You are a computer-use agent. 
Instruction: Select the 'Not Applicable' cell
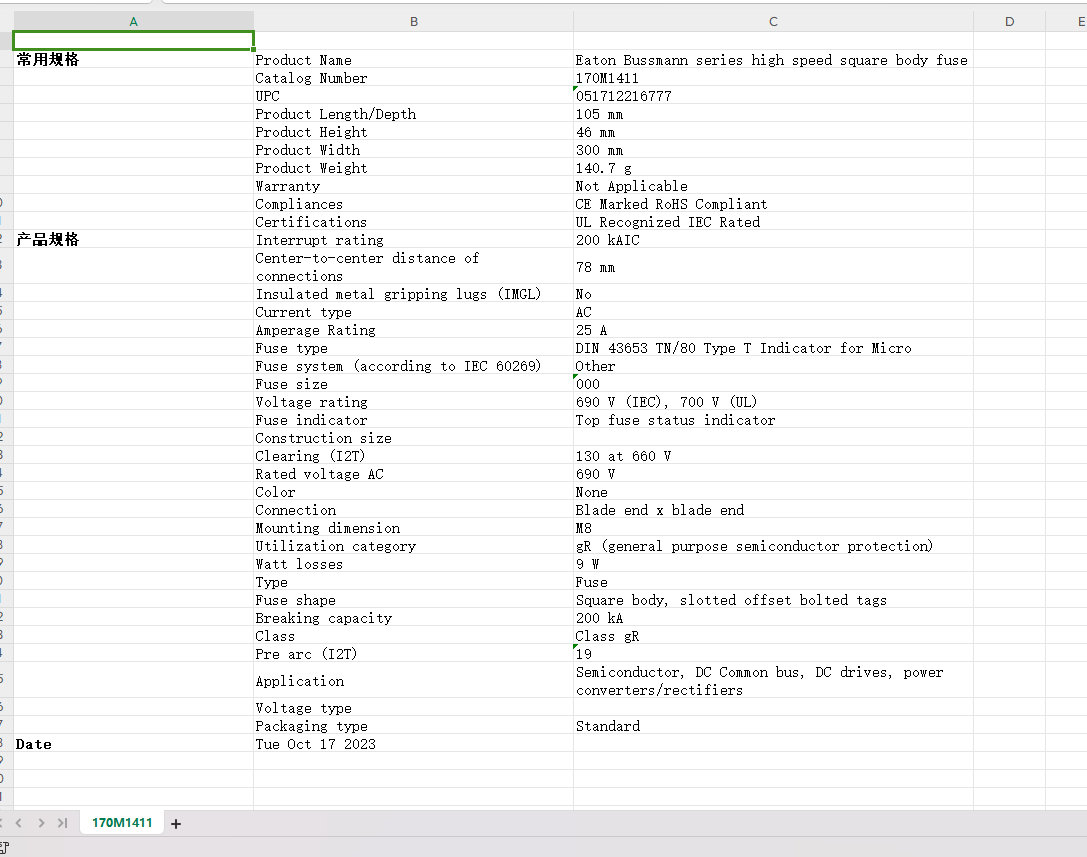pyautogui.click(x=774, y=186)
